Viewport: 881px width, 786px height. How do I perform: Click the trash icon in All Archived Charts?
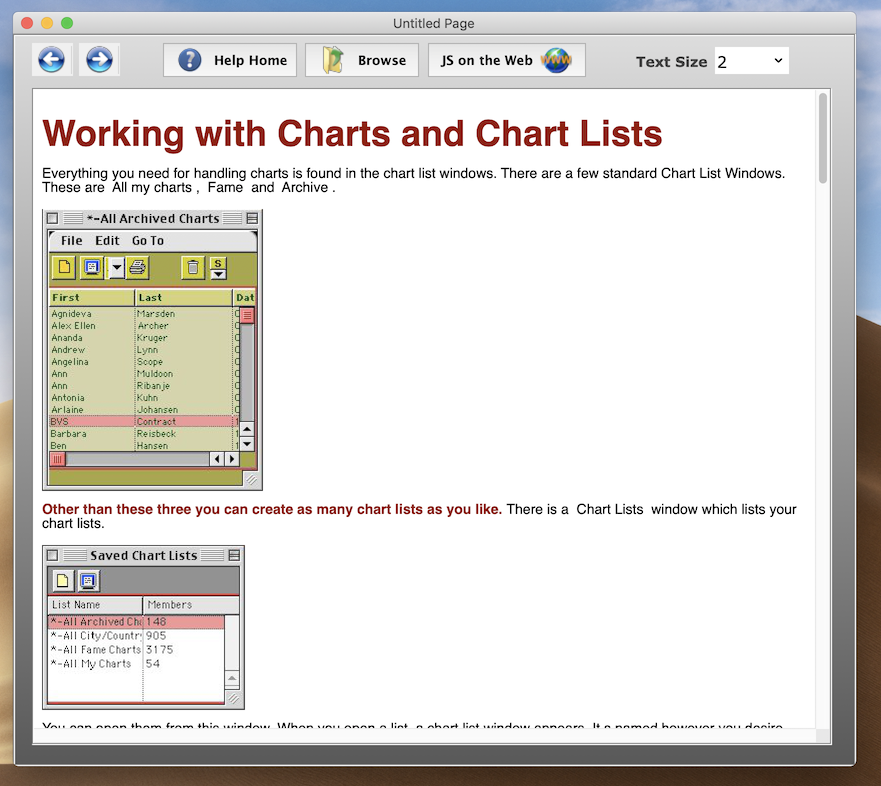[193, 267]
